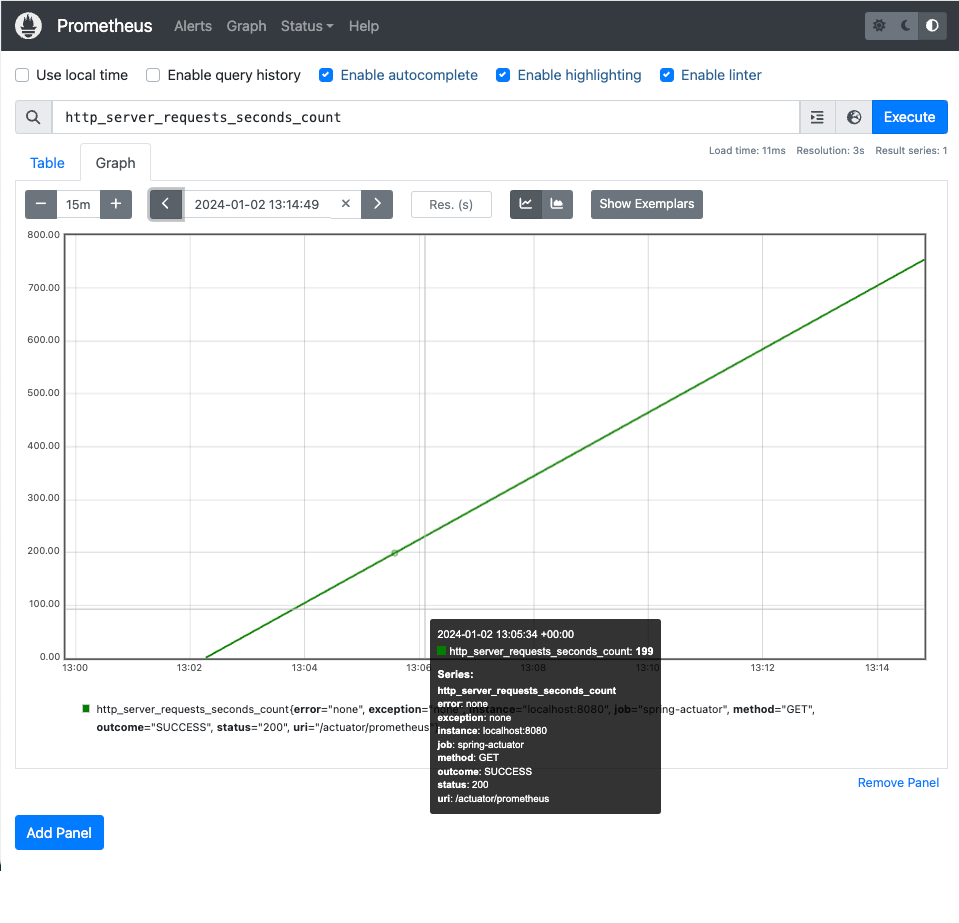The width and height of the screenshot is (959, 923).
Task: Increase the time range with plus
Action: pyautogui.click(x=116, y=204)
